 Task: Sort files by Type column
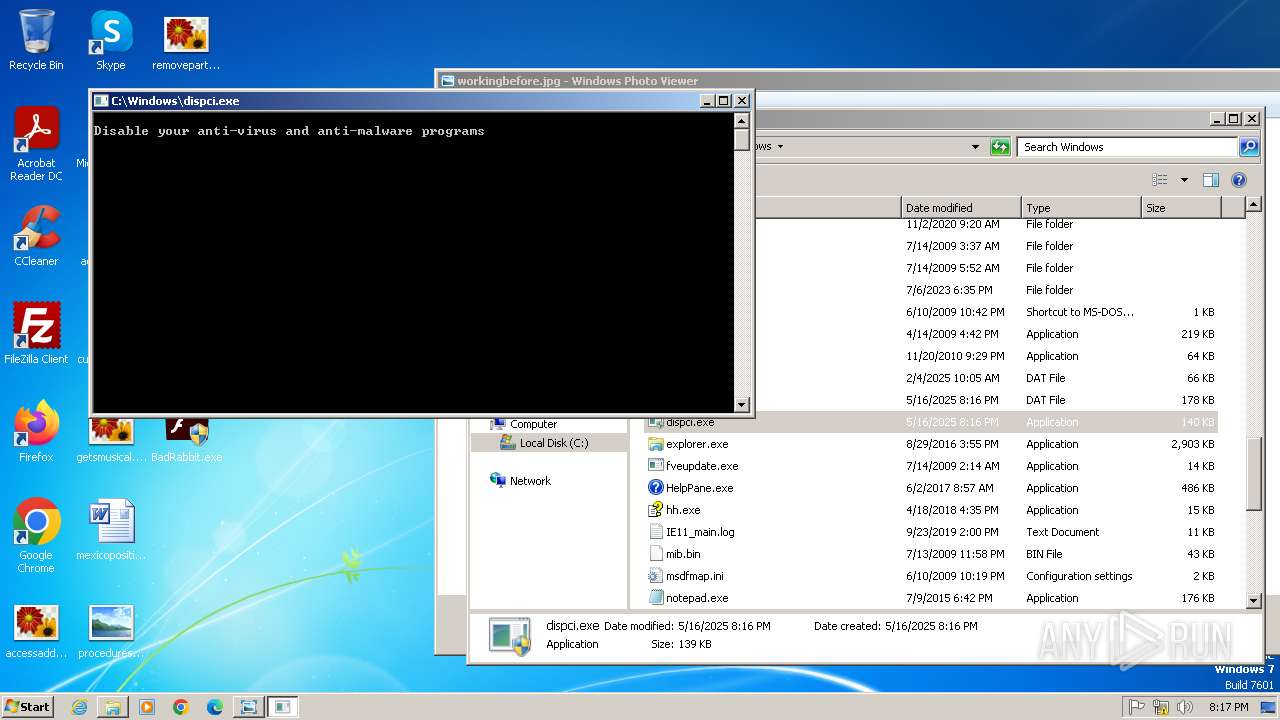click(1081, 208)
